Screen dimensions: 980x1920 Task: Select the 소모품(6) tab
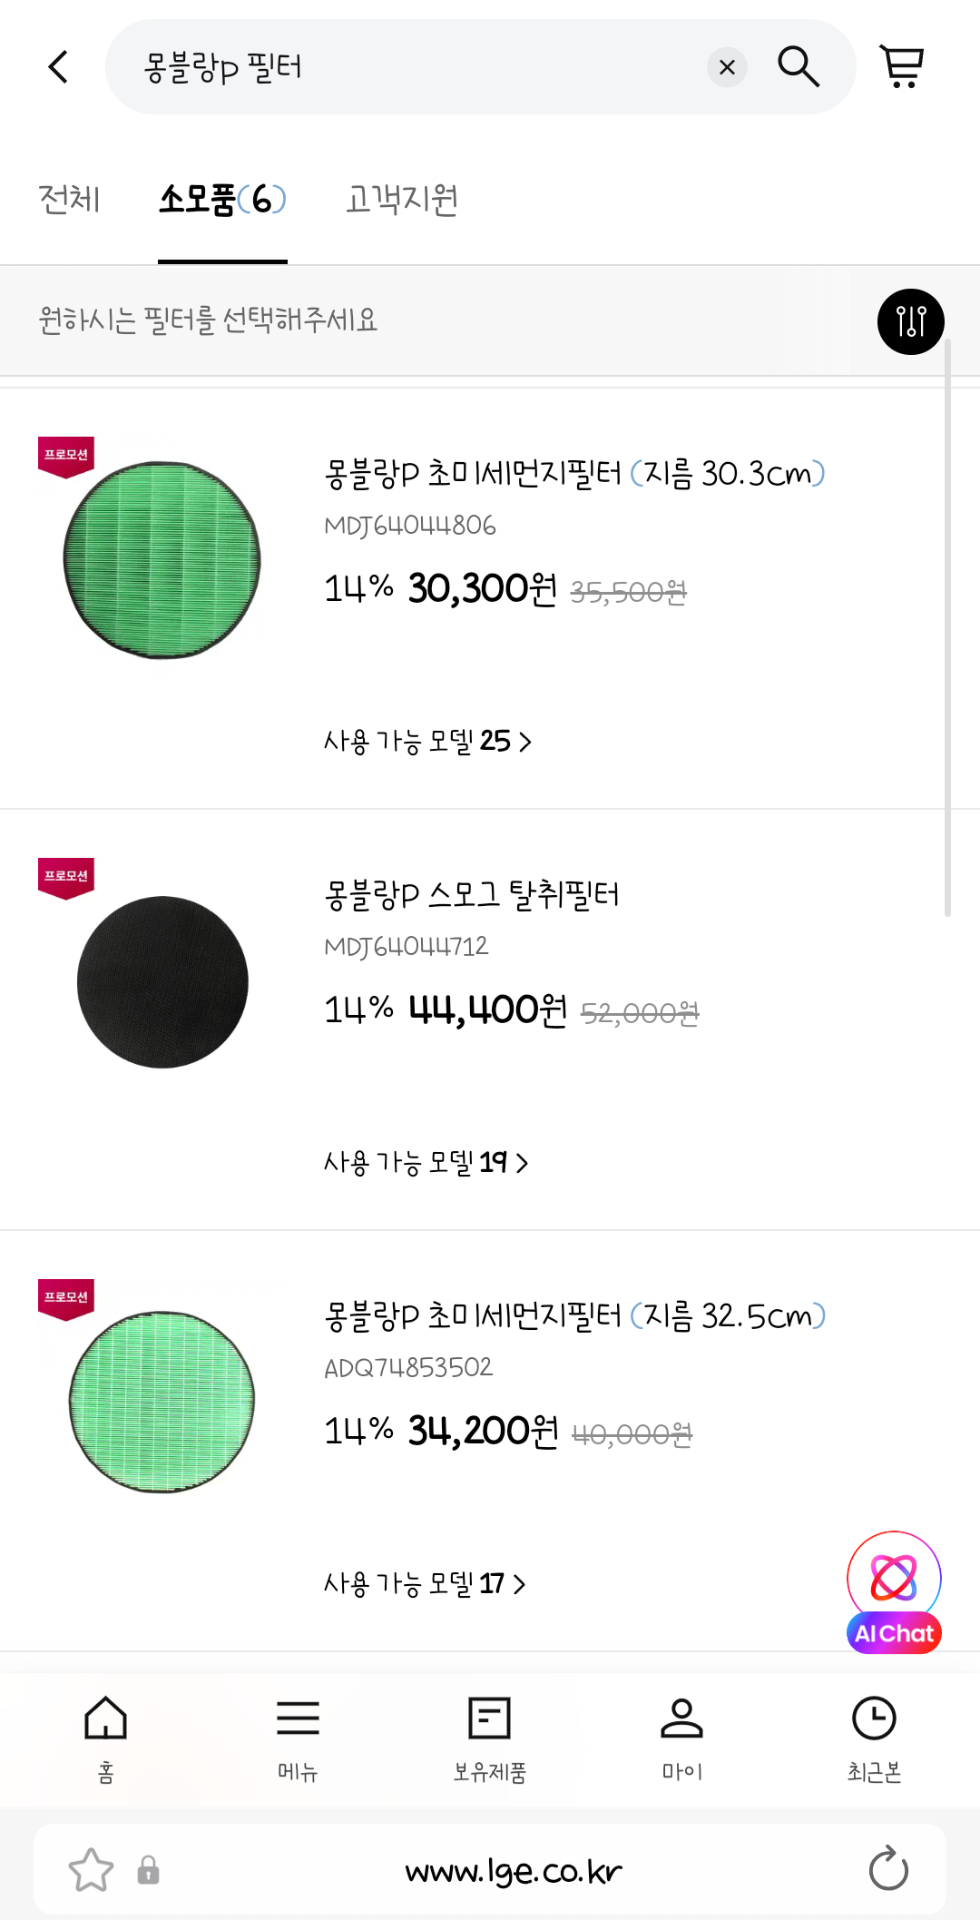click(x=222, y=200)
